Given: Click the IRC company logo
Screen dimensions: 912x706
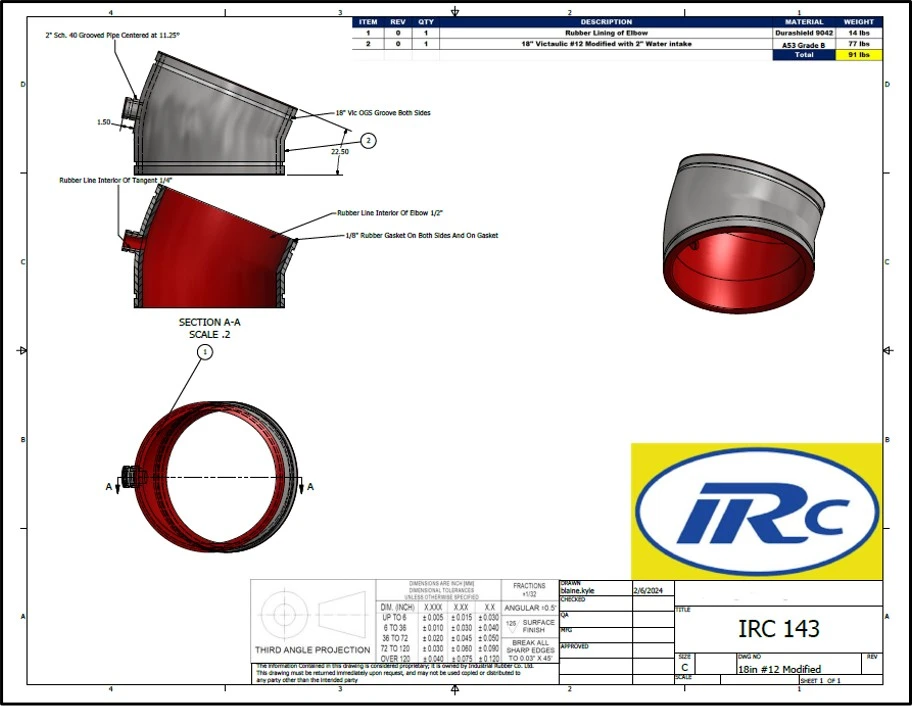Looking at the screenshot, I should pos(756,511).
